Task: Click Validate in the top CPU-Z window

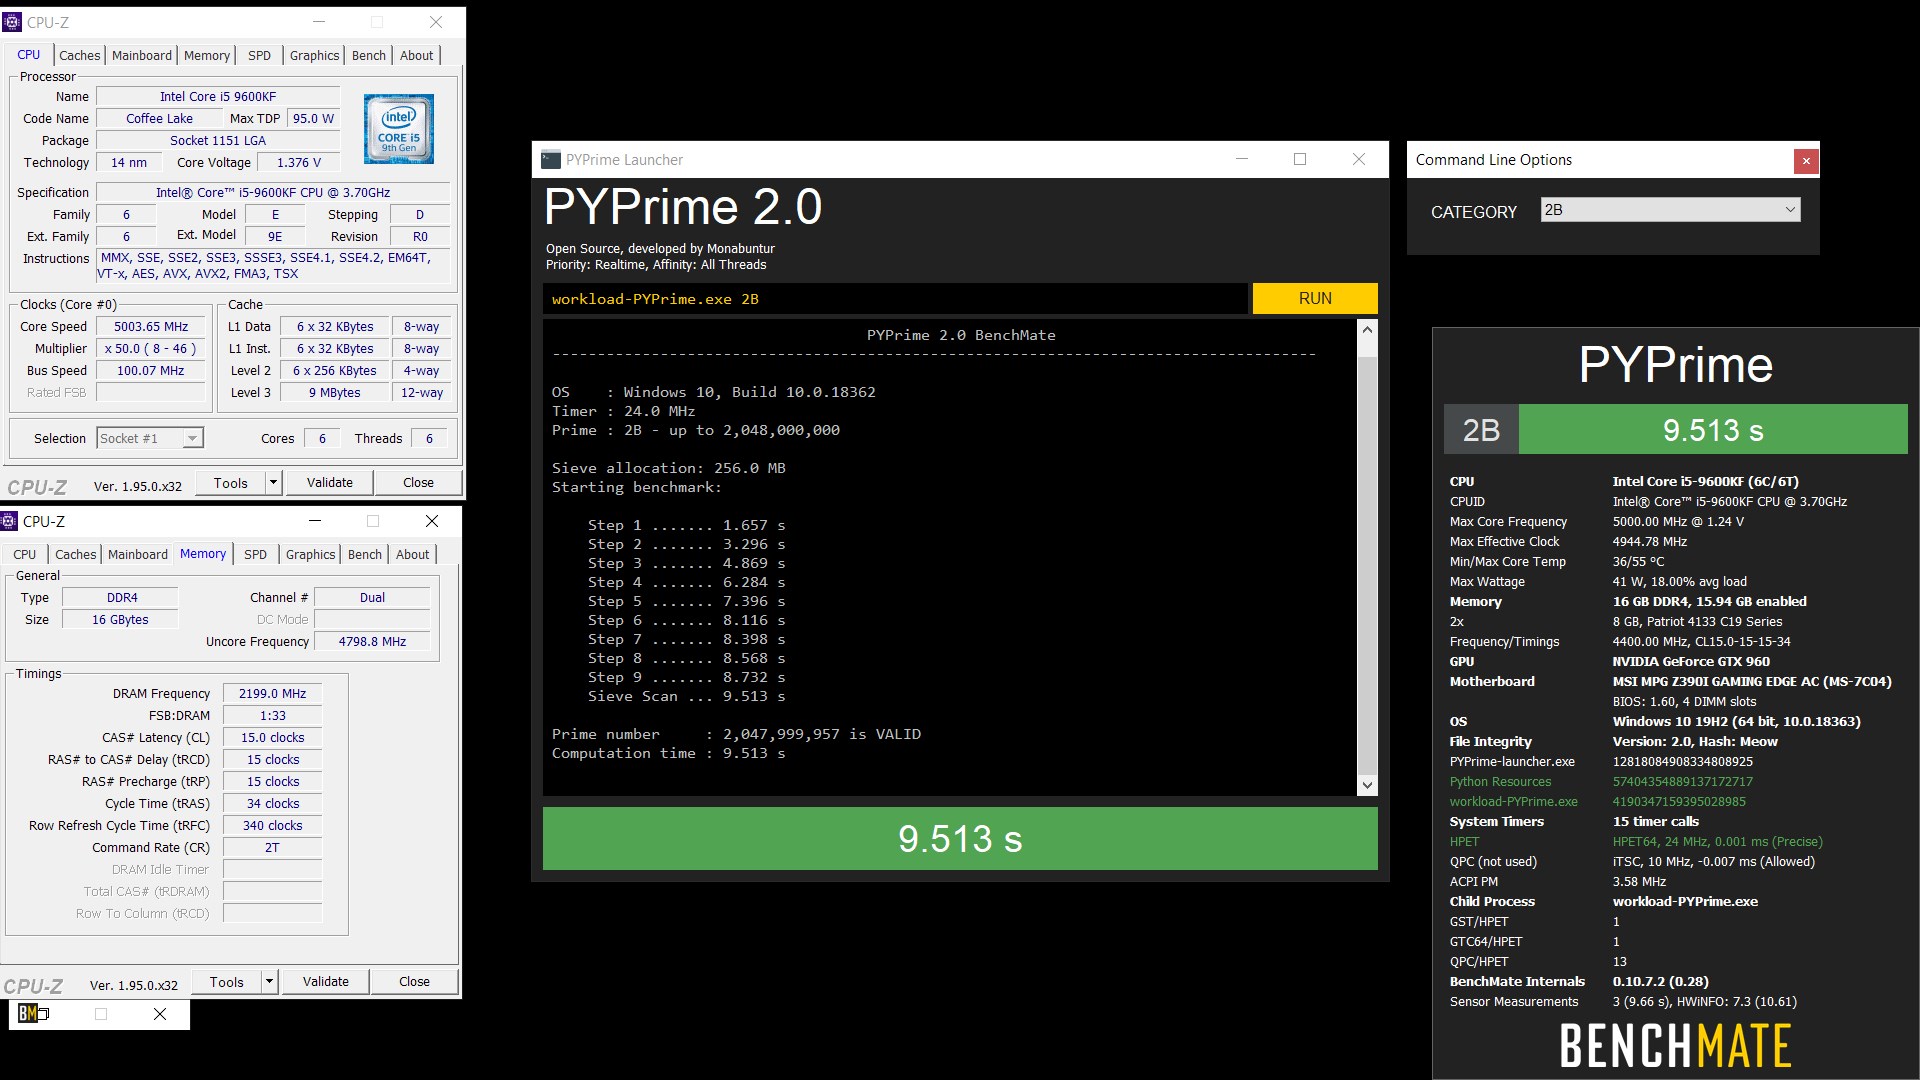Action: [x=330, y=483]
